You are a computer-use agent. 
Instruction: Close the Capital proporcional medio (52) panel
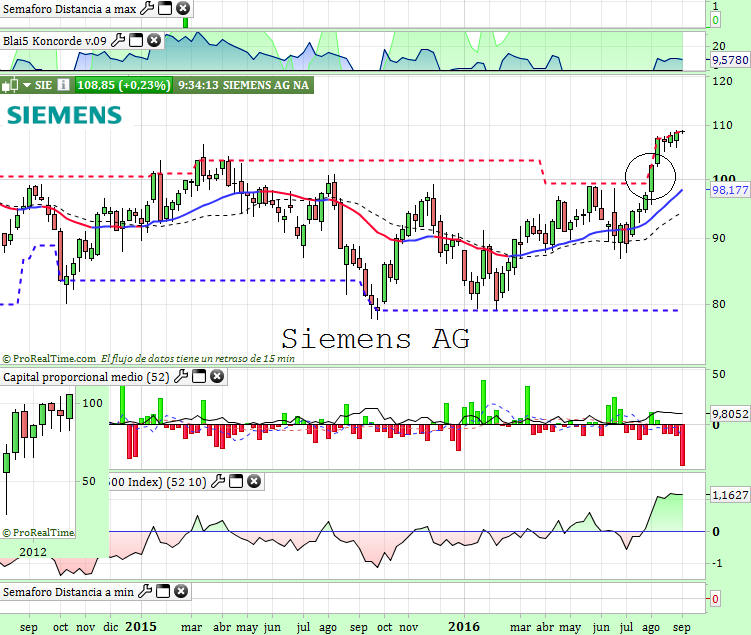tap(217, 377)
